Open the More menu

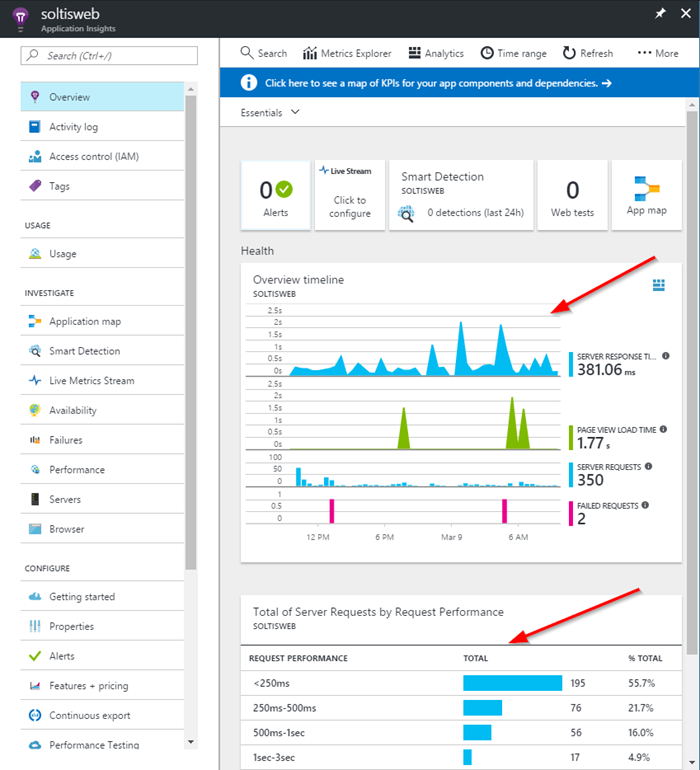click(658, 53)
